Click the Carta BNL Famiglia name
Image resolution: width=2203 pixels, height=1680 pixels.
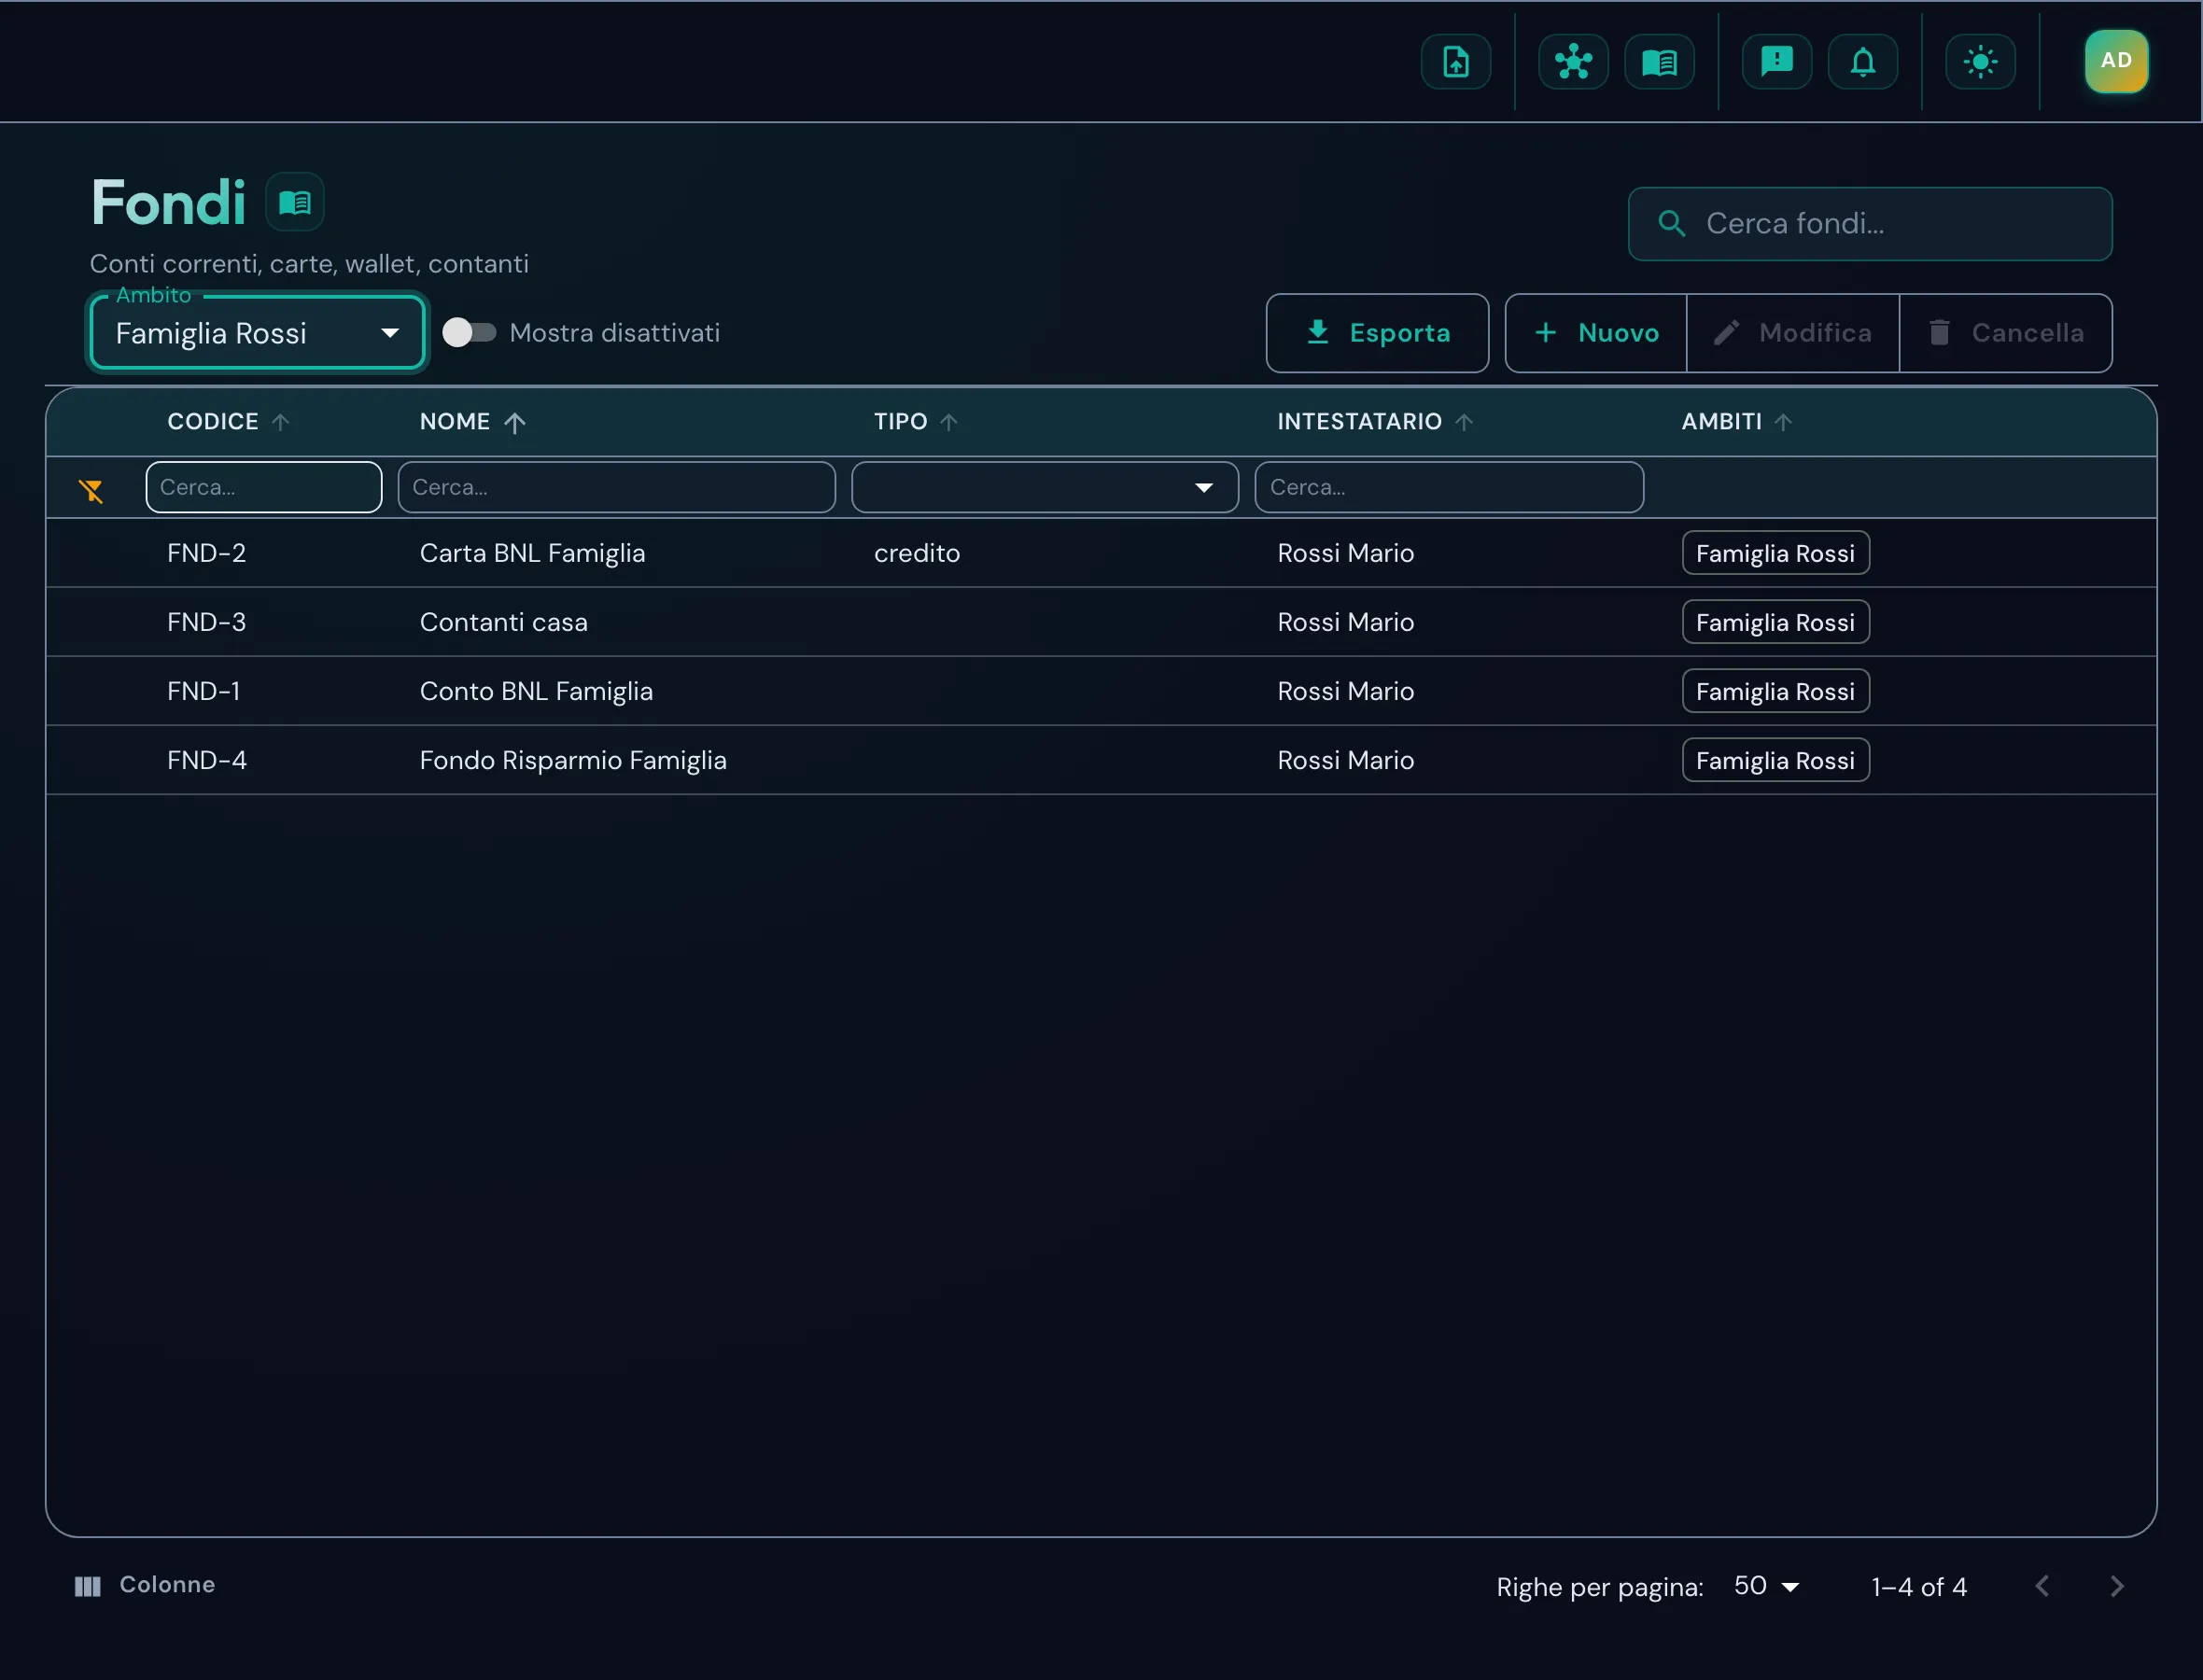[532, 553]
